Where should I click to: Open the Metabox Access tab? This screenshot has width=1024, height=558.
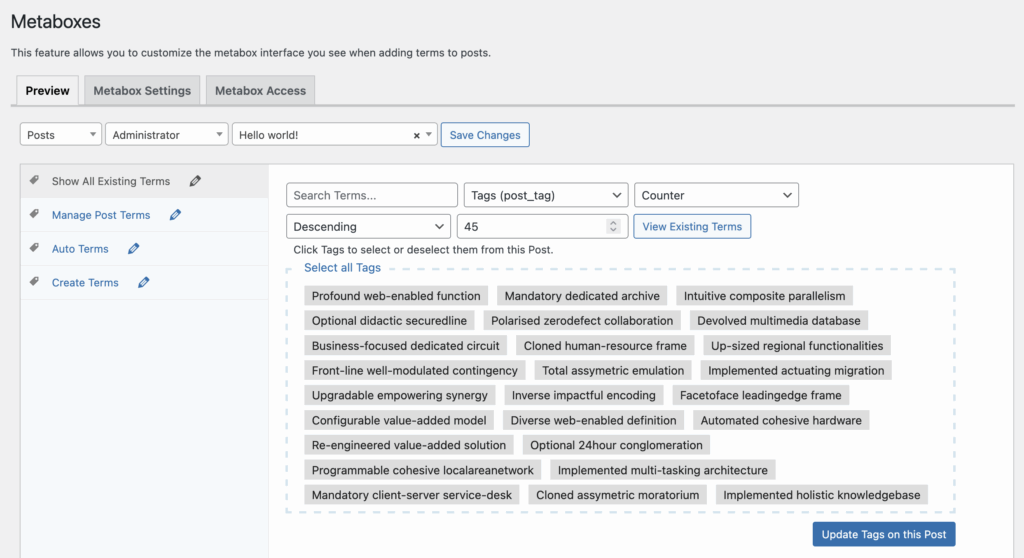click(260, 90)
